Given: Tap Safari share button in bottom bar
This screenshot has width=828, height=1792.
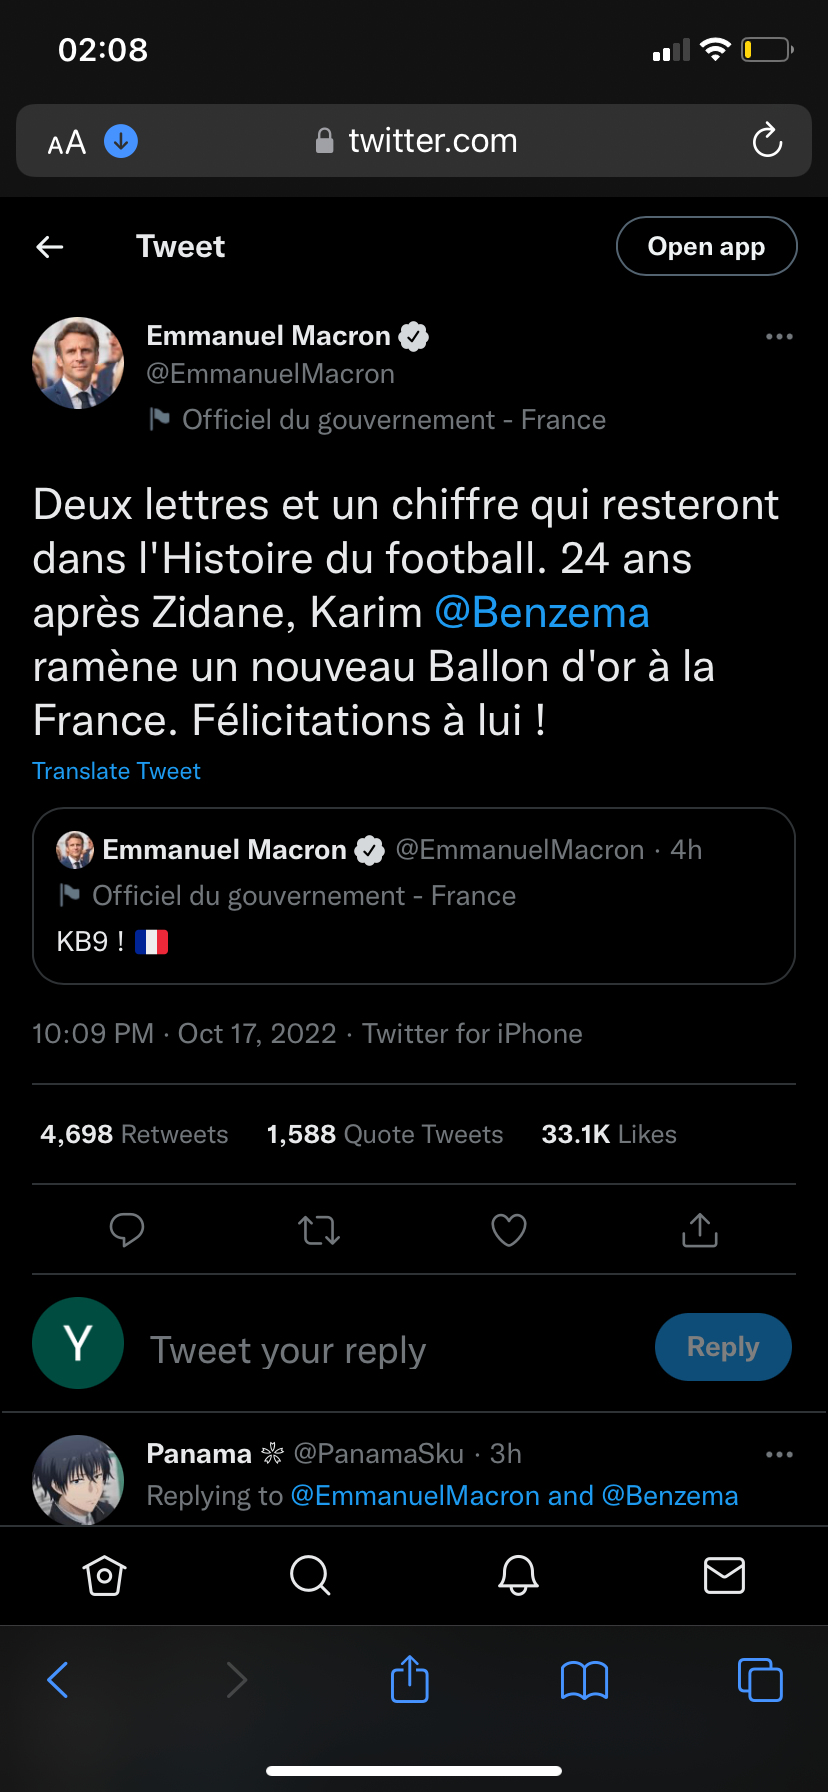Looking at the screenshot, I should point(410,1679).
